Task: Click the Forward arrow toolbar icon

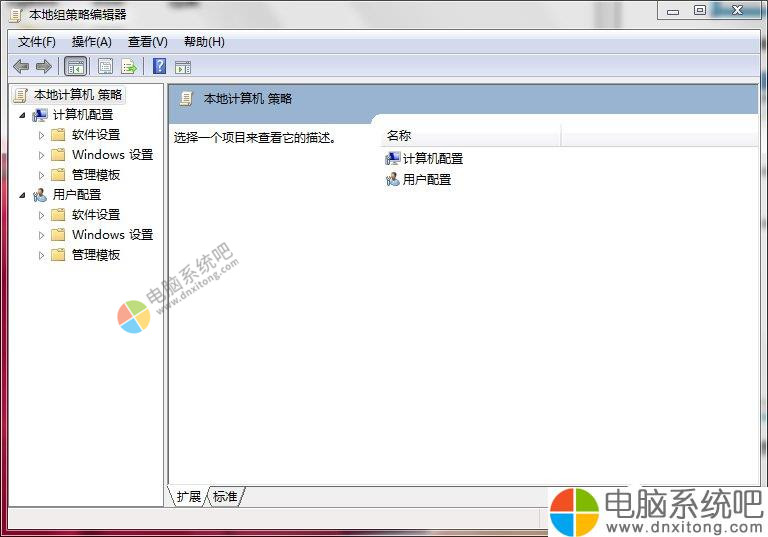Action: pyautogui.click(x=44, y=66)
